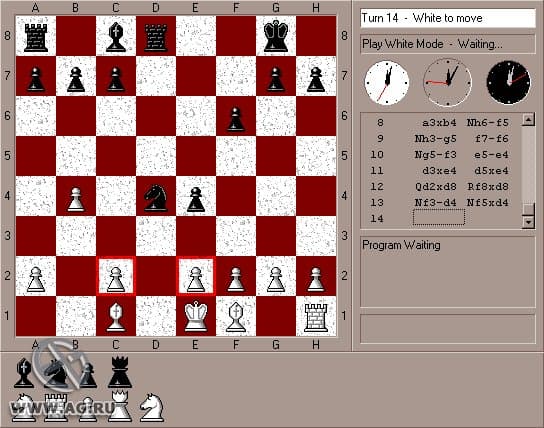Click the empty e3 square
The height and width of the screenshot is (428, 544).
coord(196,236)
